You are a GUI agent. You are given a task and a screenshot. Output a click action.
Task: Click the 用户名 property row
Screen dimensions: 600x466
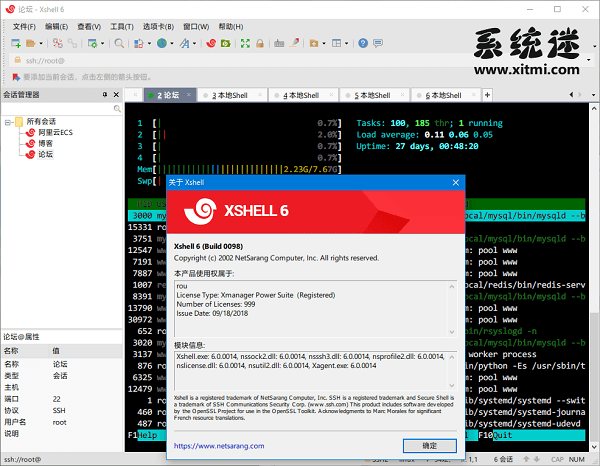pos(61,422)
